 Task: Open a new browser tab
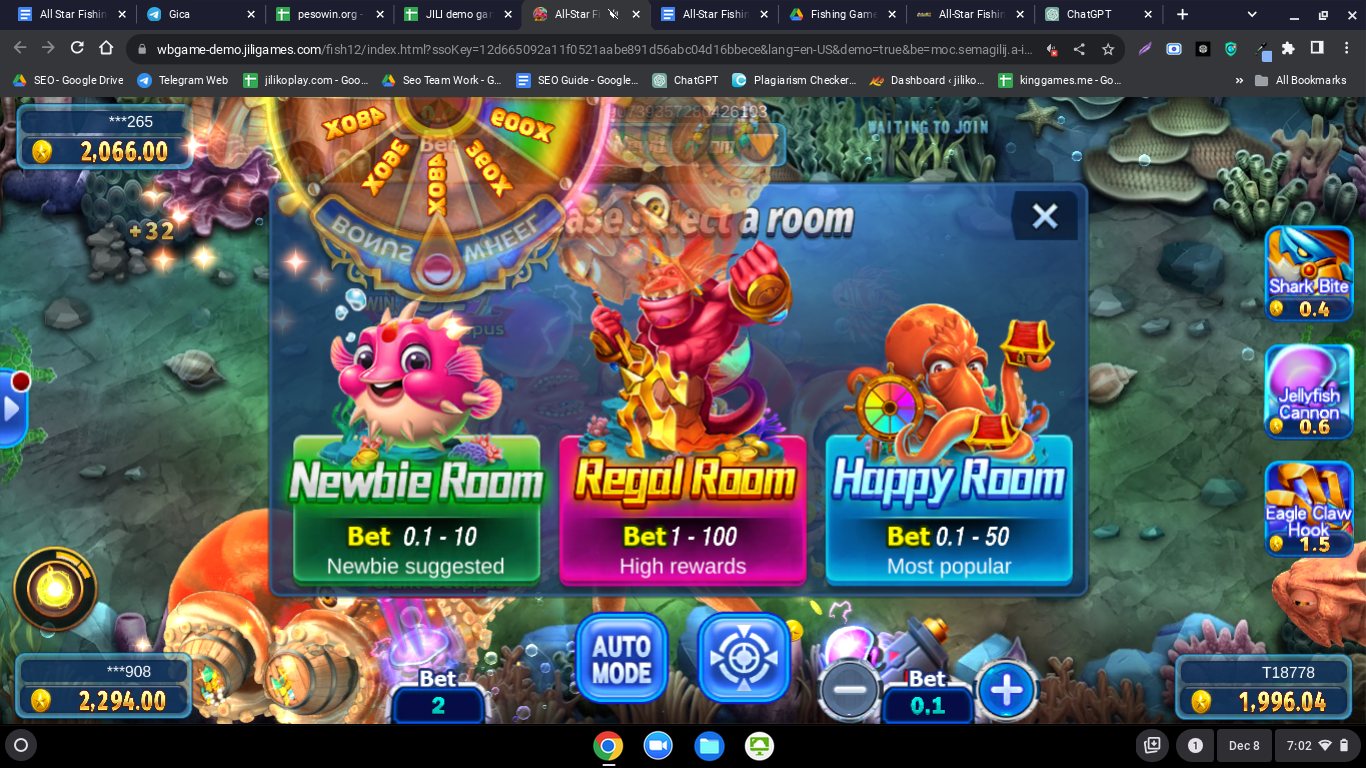tap(1182, 15)
